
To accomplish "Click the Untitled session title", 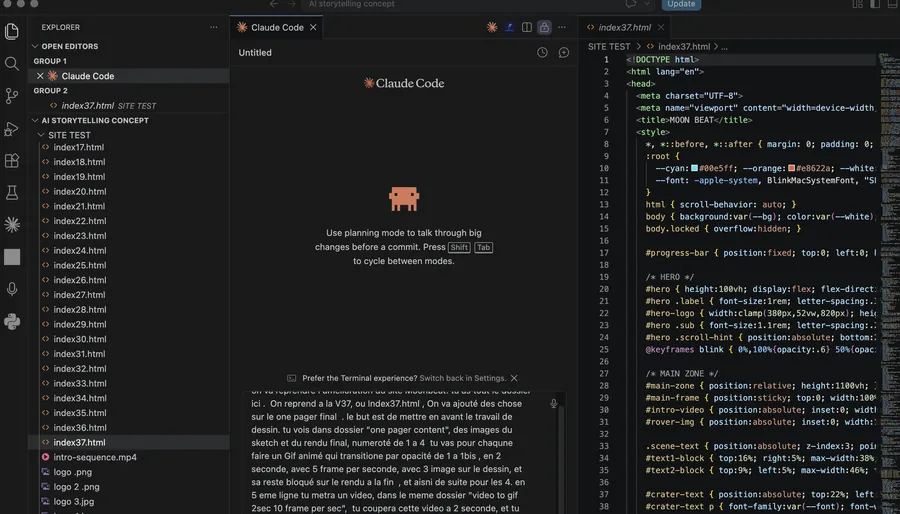I will tap(255, 52).
